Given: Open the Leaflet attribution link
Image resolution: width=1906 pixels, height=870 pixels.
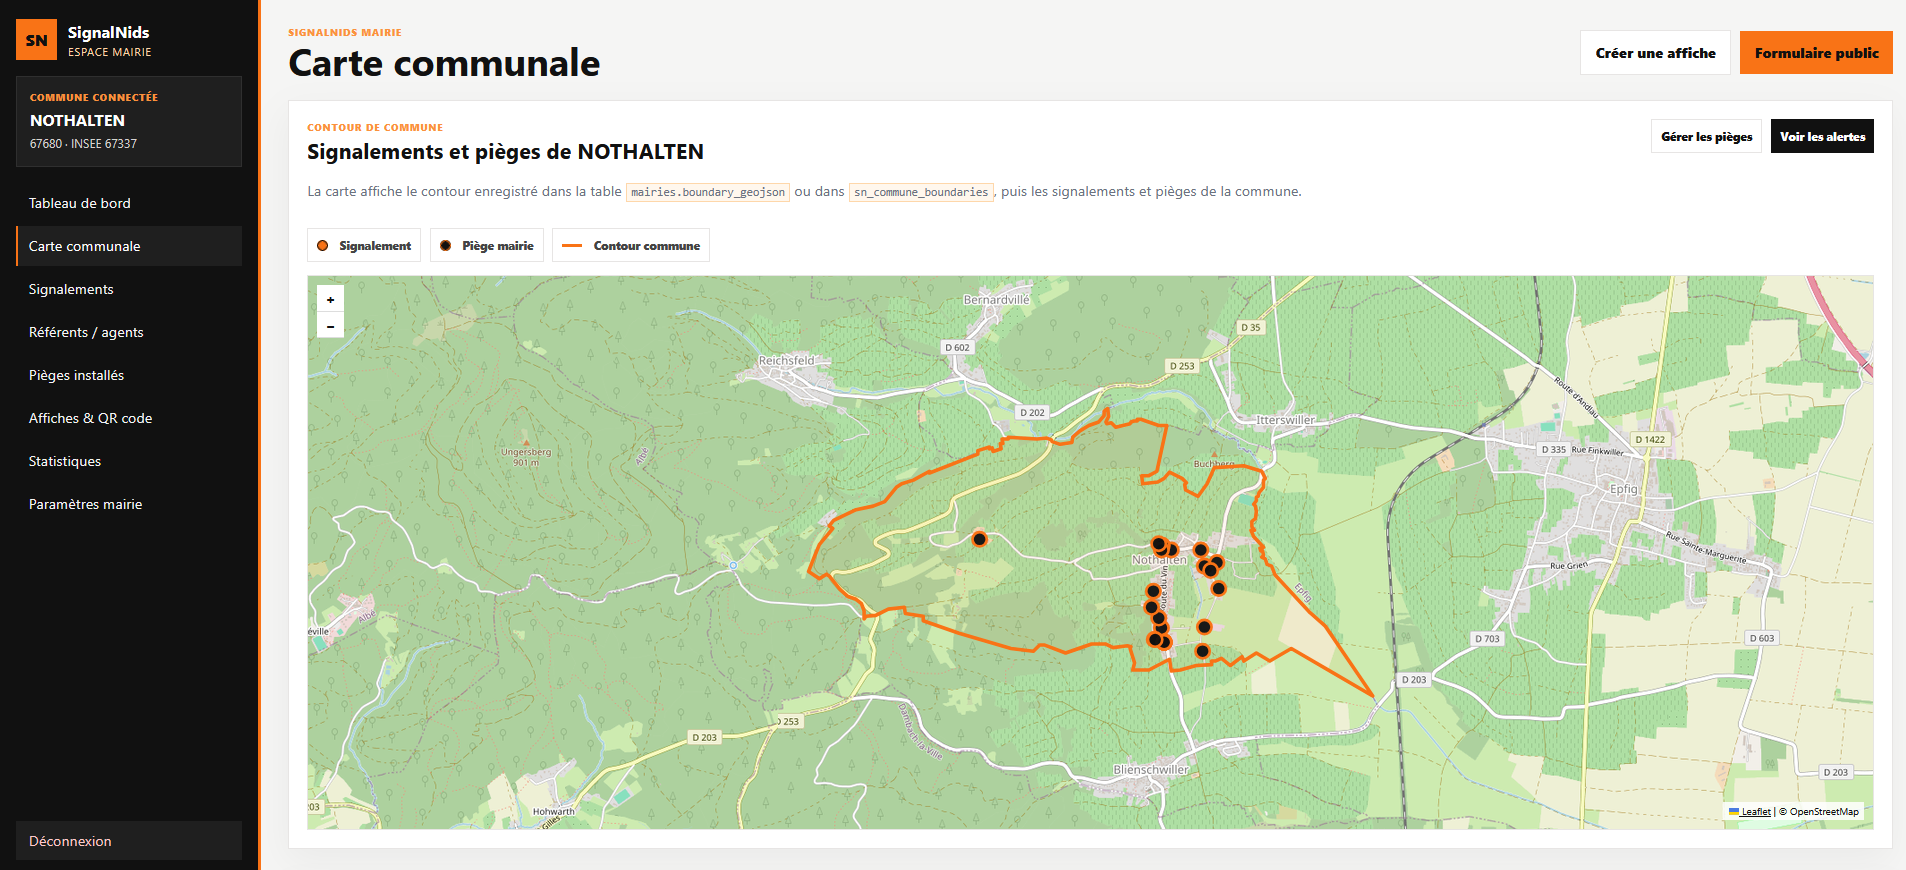Looking at the screenshot, I should (1750, 812).
